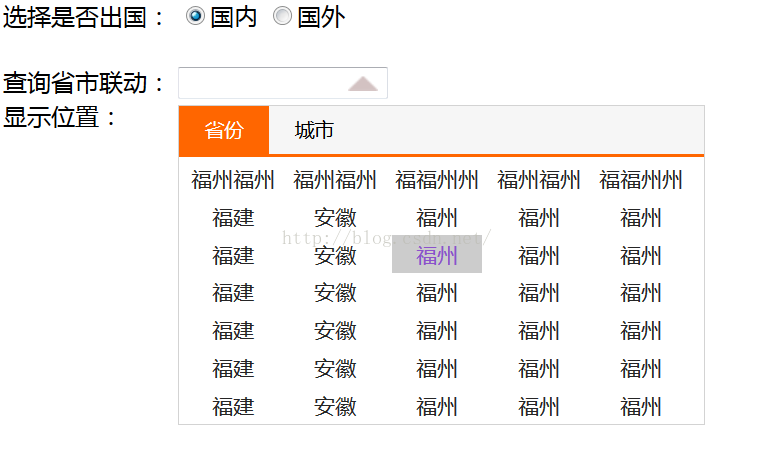Choose 福州福州 in the leftmost column's top row
This screenshot has width=757, height=454.
pyautogui.click(x=233, y=180)
